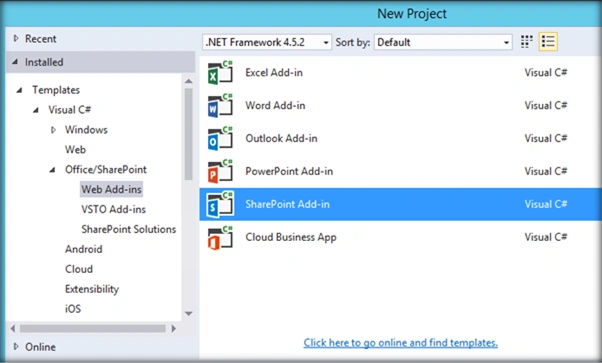602x363 pixels.
Task: Select VSTO Add-ins in the tree
Action: click(x=113, y=209)
